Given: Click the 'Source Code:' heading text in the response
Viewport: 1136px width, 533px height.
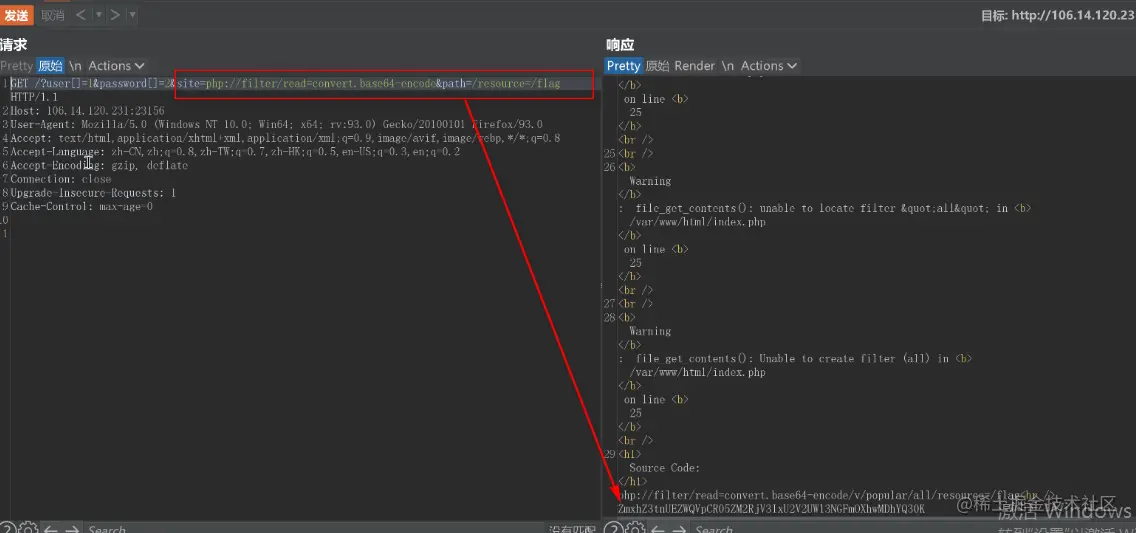Looking at the screenshot, I should [x=664, y=468].
